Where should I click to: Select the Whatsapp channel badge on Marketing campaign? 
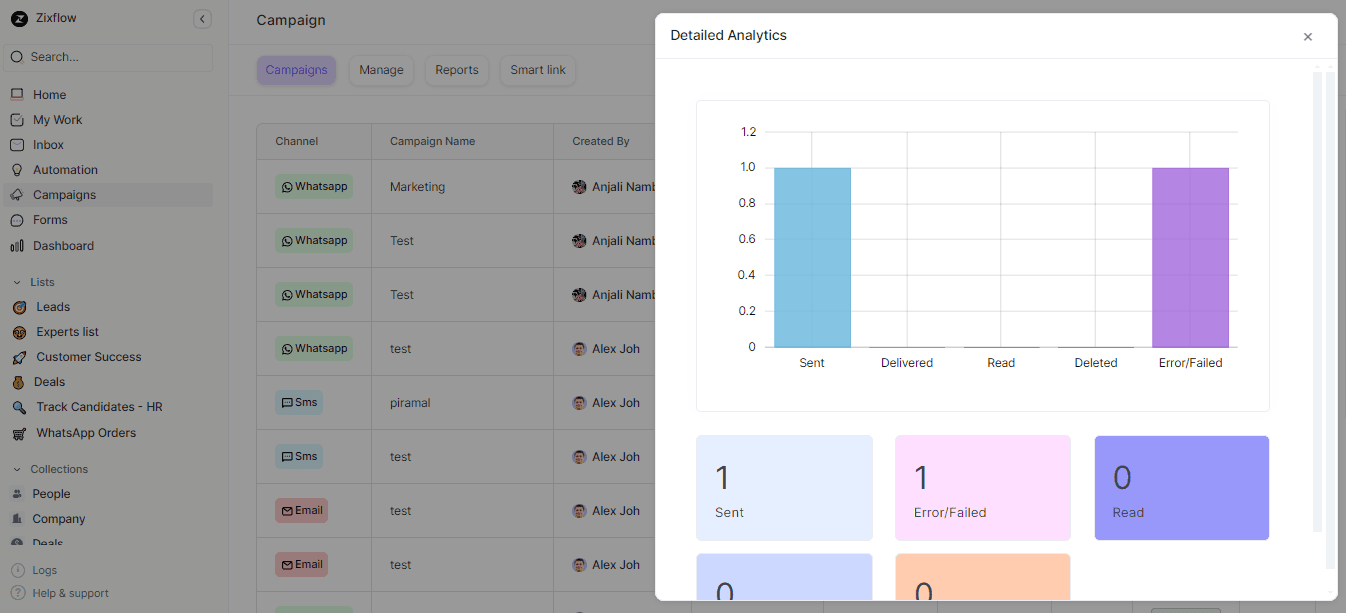pyautogui.click(x=314, y=186)
